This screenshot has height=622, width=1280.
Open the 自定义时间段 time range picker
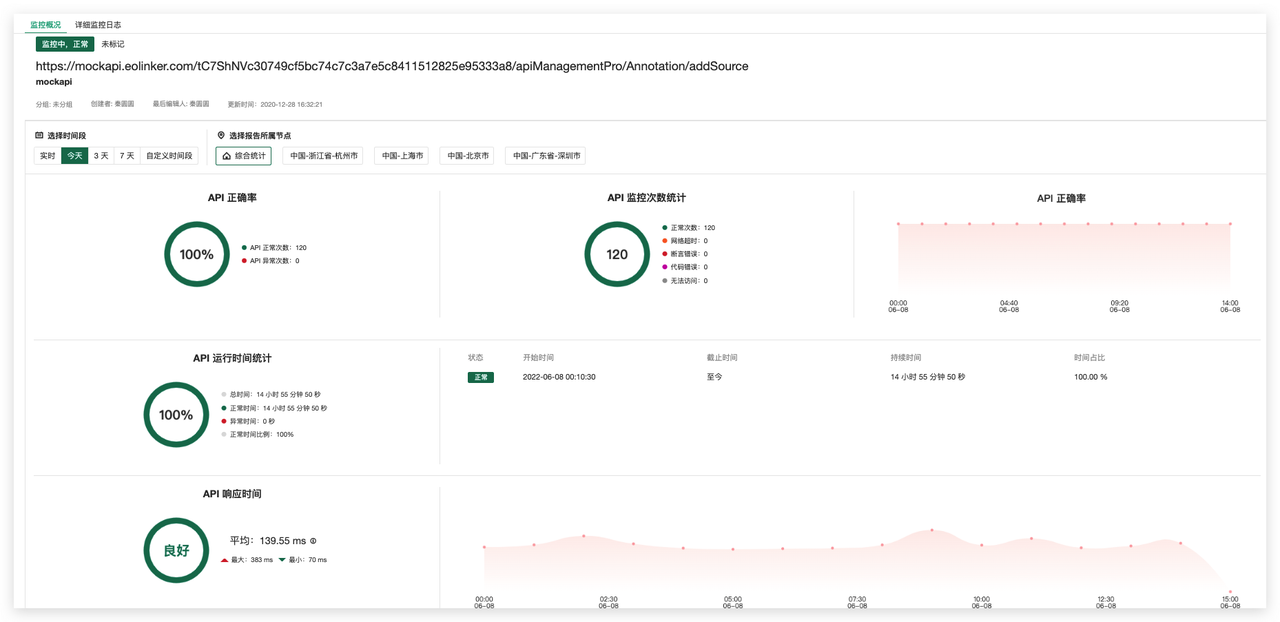(x=169, y=156)
